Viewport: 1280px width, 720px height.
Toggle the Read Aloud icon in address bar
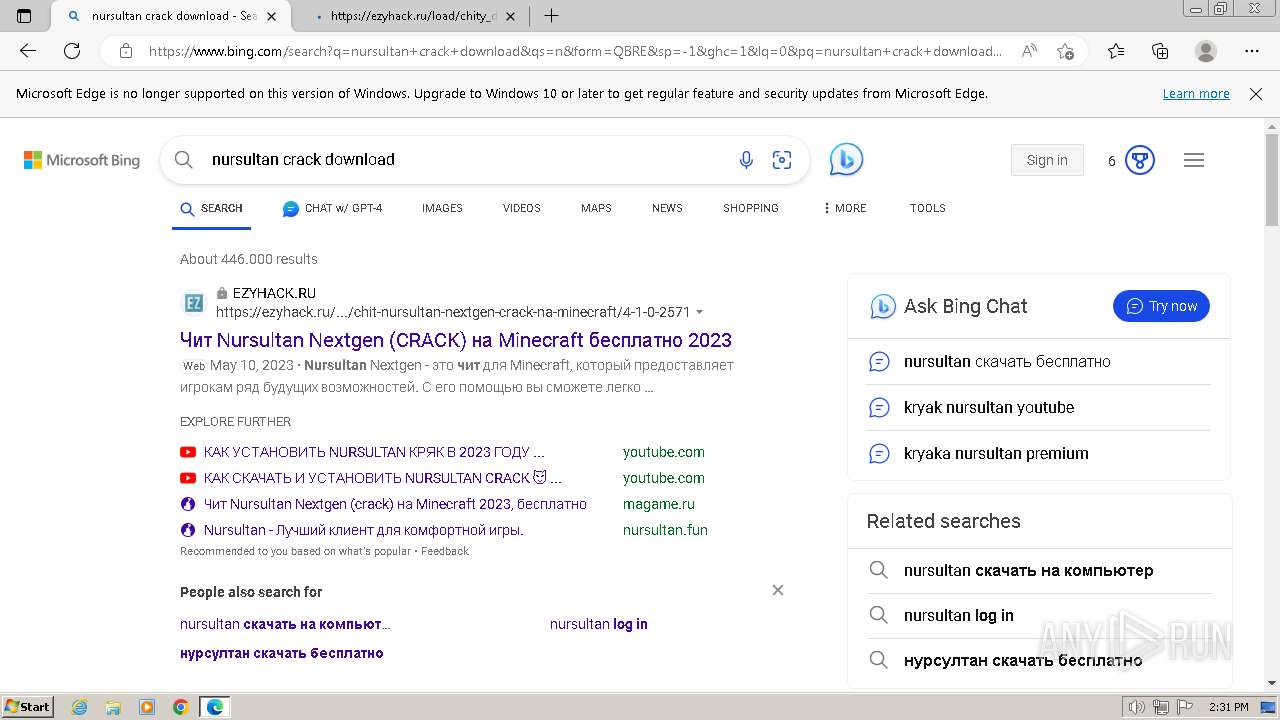(1028, 51)
